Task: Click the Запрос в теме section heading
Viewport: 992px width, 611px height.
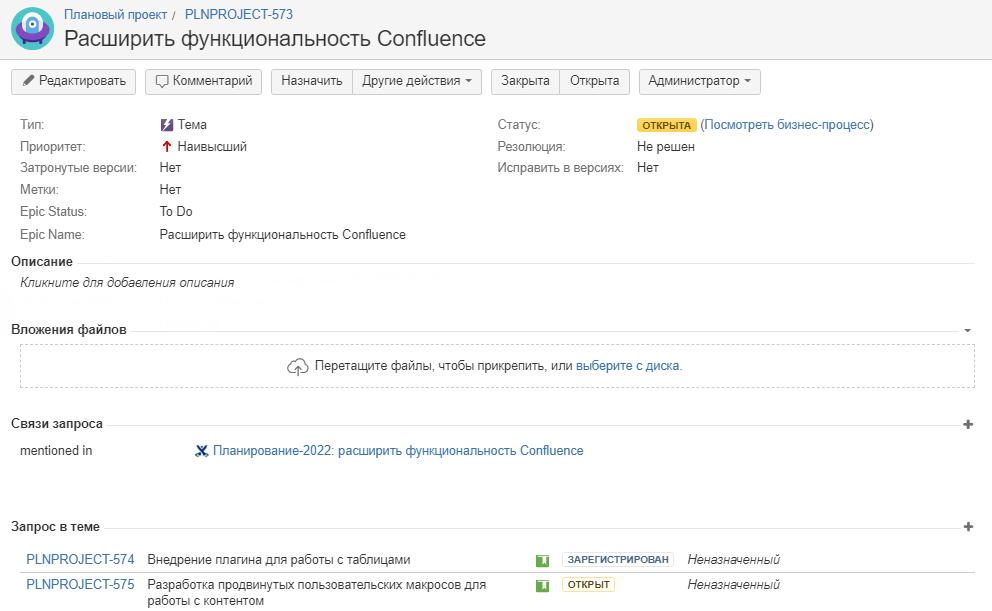Action: (56, 527)
